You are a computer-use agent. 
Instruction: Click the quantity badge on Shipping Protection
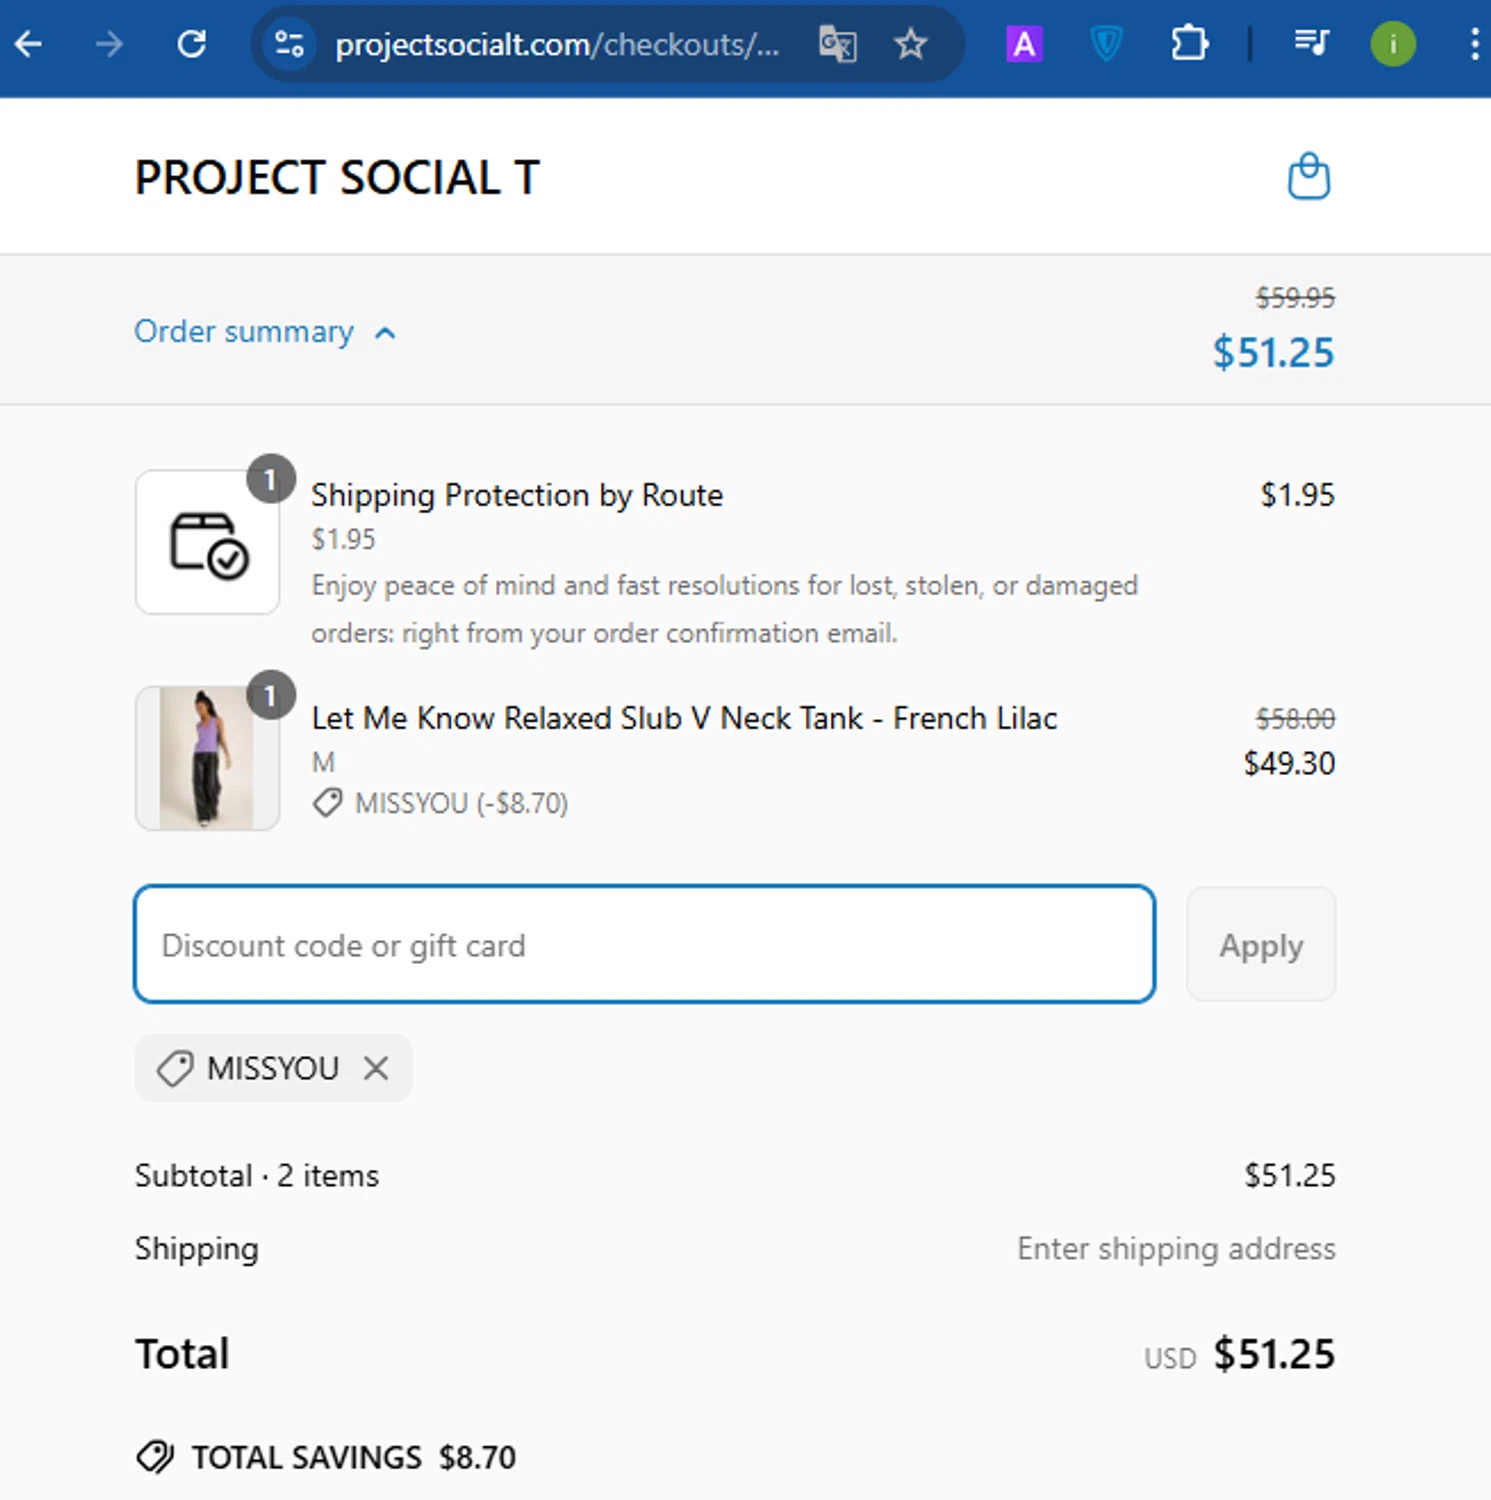coord(270,479)
